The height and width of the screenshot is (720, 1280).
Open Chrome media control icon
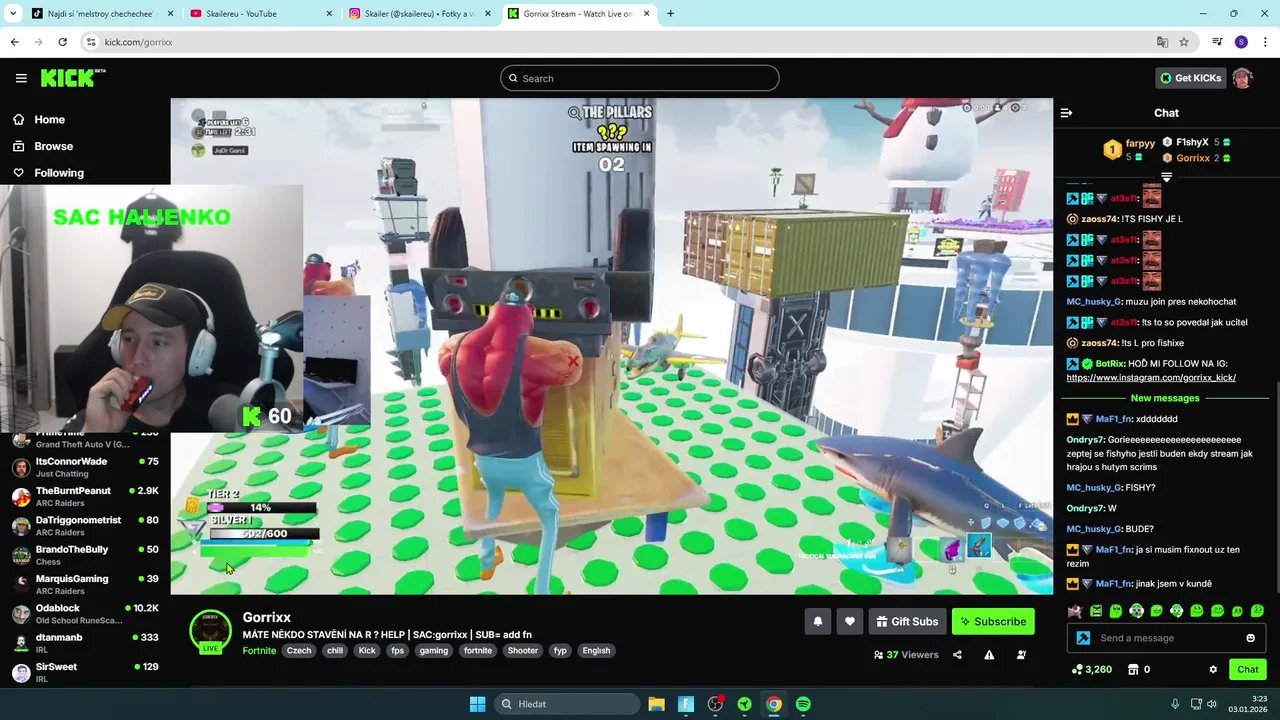(x=1217, y=42)
